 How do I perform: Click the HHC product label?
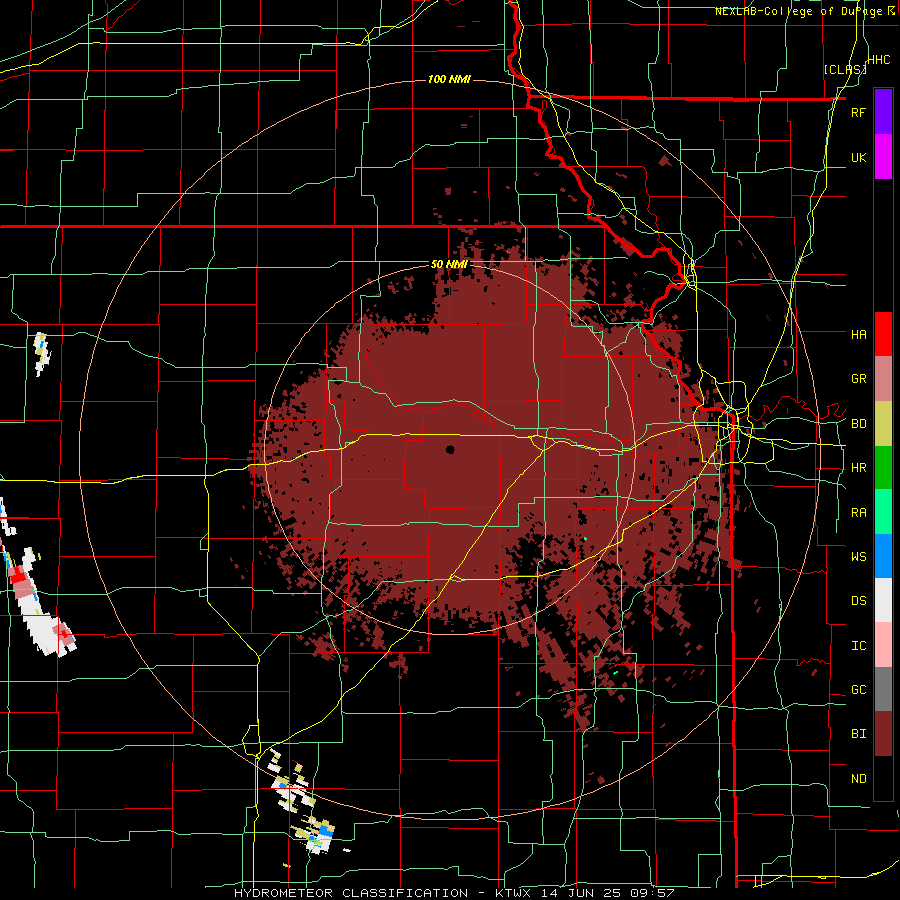879,60
